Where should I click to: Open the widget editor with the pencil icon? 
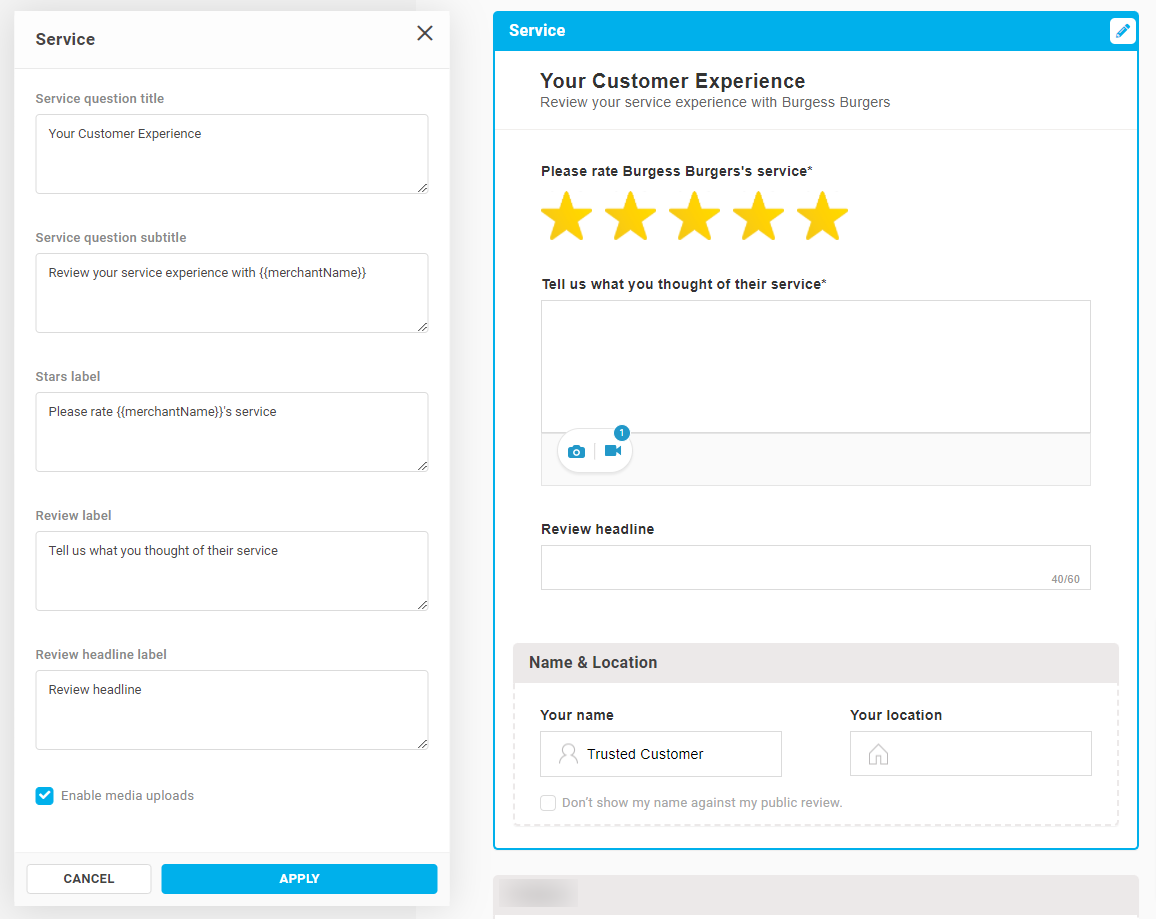point(1123,31)
